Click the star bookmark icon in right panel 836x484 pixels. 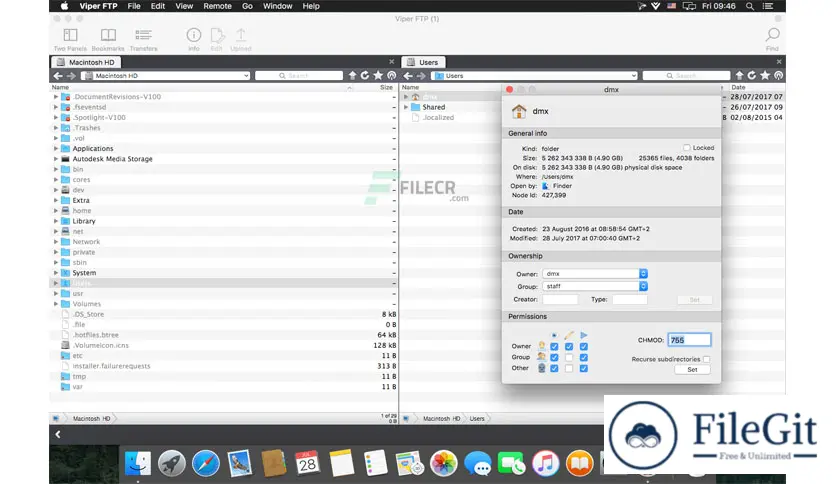tap(765, 76)
